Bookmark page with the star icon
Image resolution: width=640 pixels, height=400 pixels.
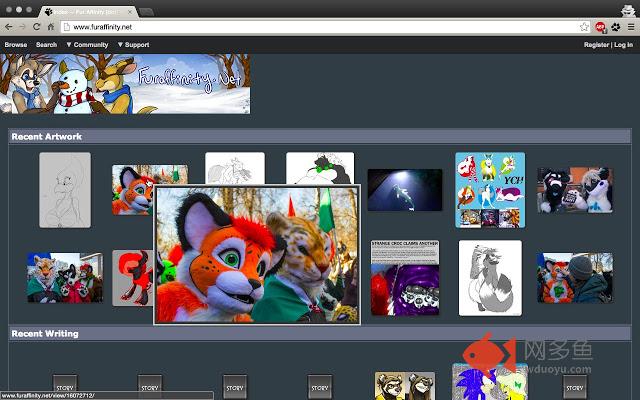tap(584, 27)
